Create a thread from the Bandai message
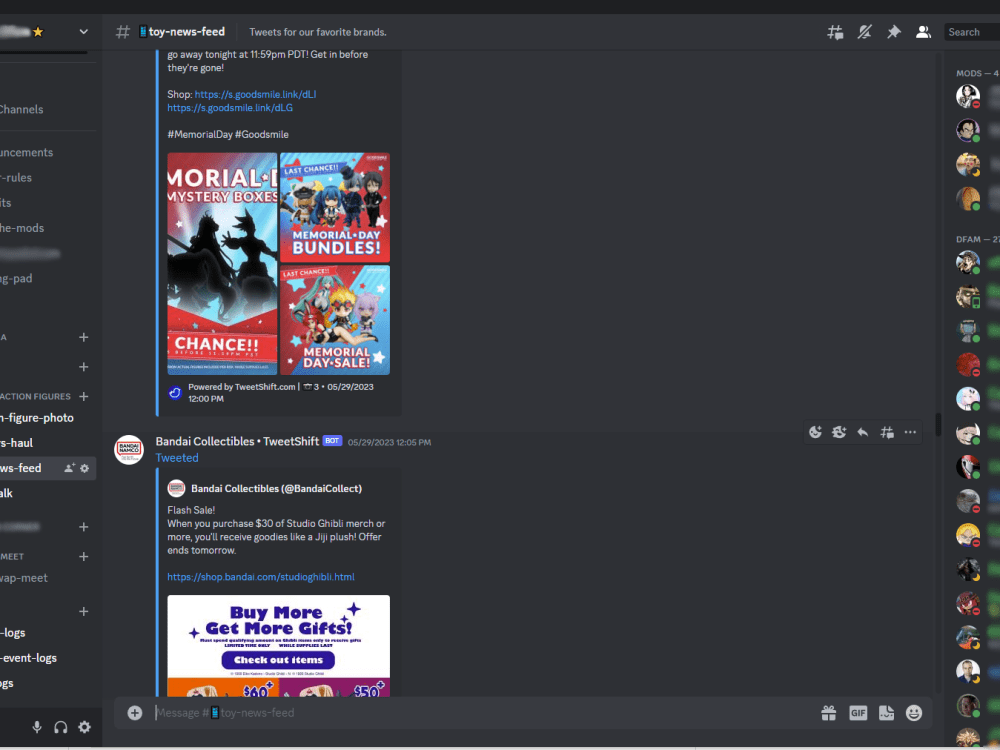 [886, 432]
